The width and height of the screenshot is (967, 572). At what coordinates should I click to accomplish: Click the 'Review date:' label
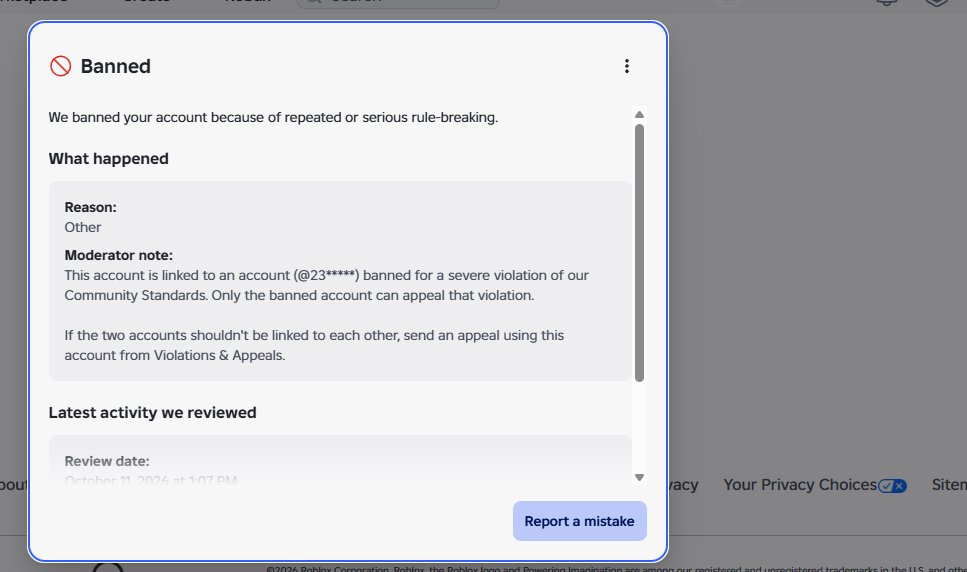107,461
